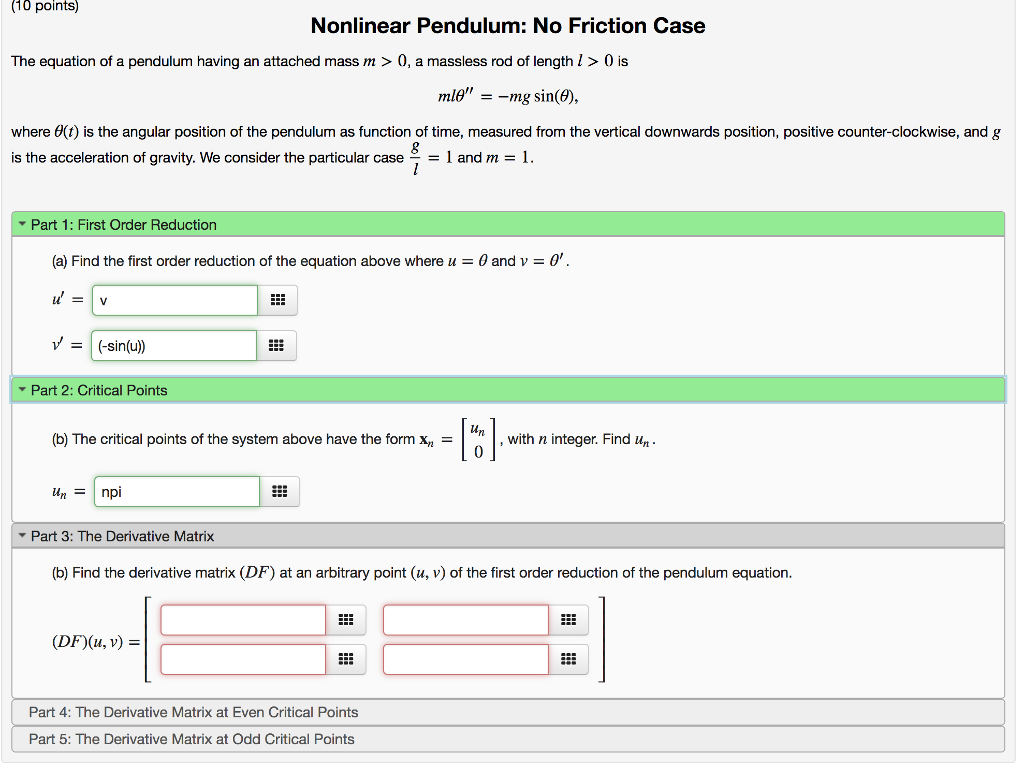Open the keypad for the top-right DF matrix entry
This screenshot has height=767, width=1024.
568,619
